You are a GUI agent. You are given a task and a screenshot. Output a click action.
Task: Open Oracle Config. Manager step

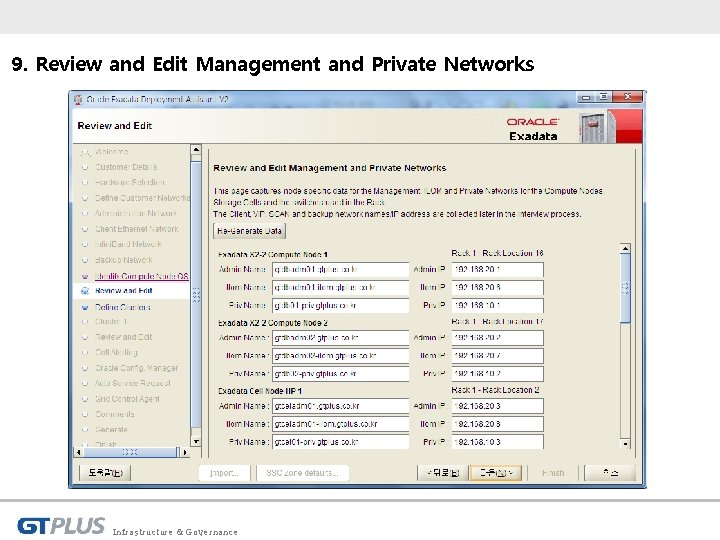136,368
